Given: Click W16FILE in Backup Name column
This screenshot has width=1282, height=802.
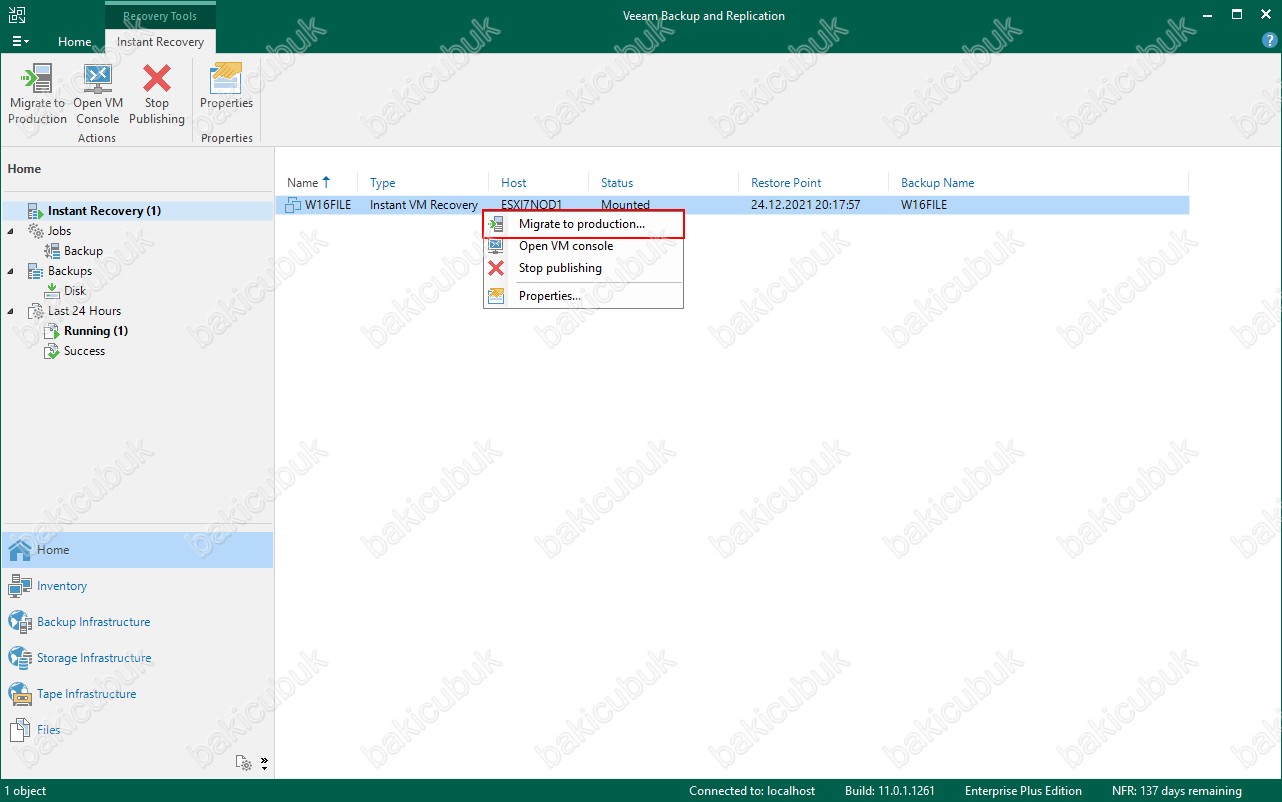Looking at the screenshot, I should tap(924, 205).
